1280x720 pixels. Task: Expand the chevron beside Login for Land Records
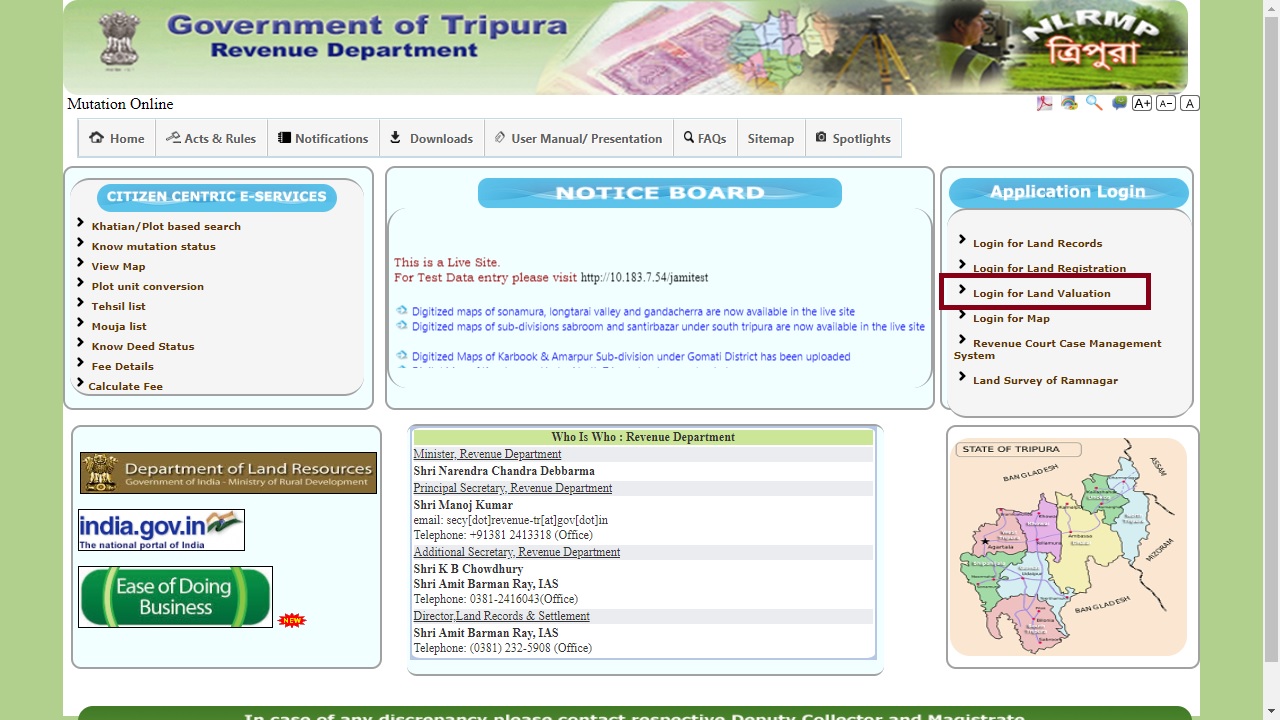[x=962, y=240]
